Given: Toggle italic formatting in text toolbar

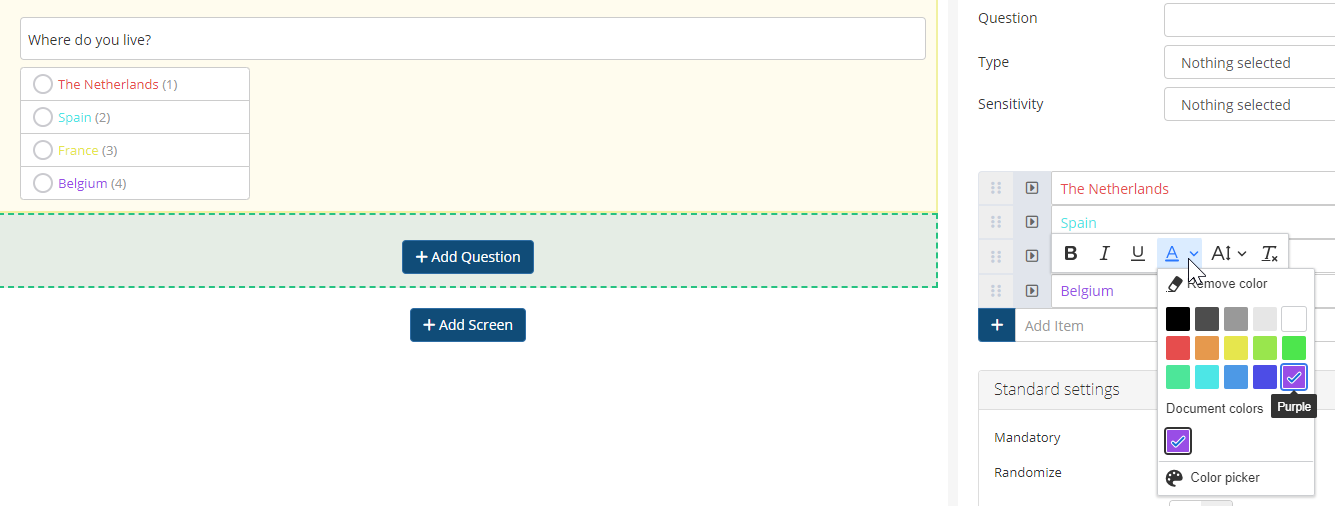Looking at the screenshot, I should (1104, 254).
